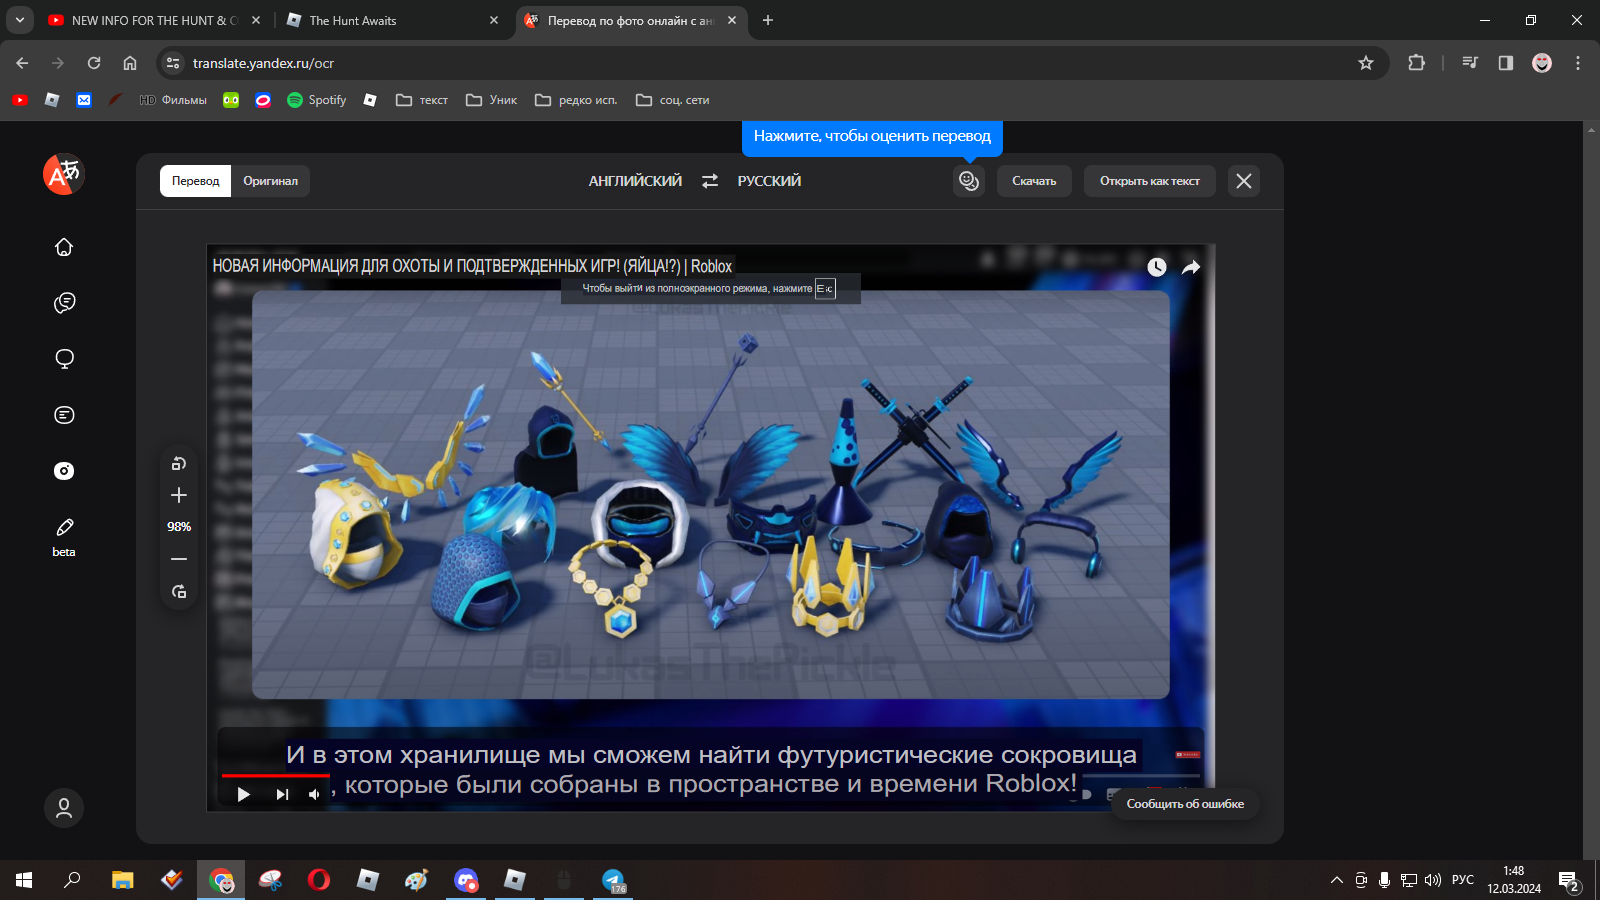Open media controls icon in toolbar
This screenshot has width=1600, height=900.
tap(1470, 63)
